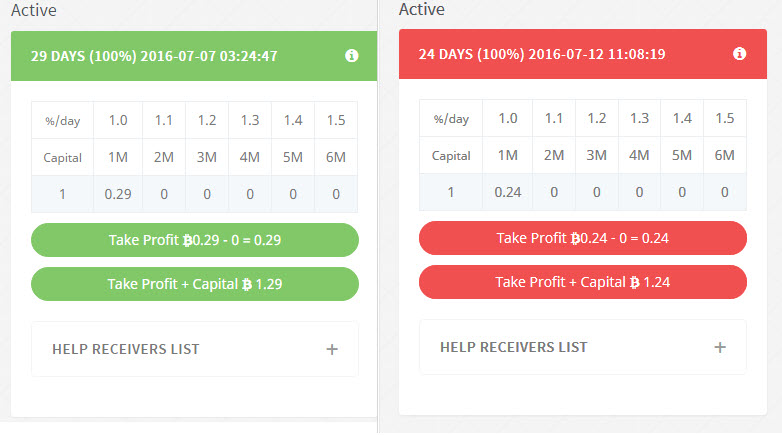
Task: Select the red 24 DAYS (100%) header bar
Action: click(x=560, y=54)
